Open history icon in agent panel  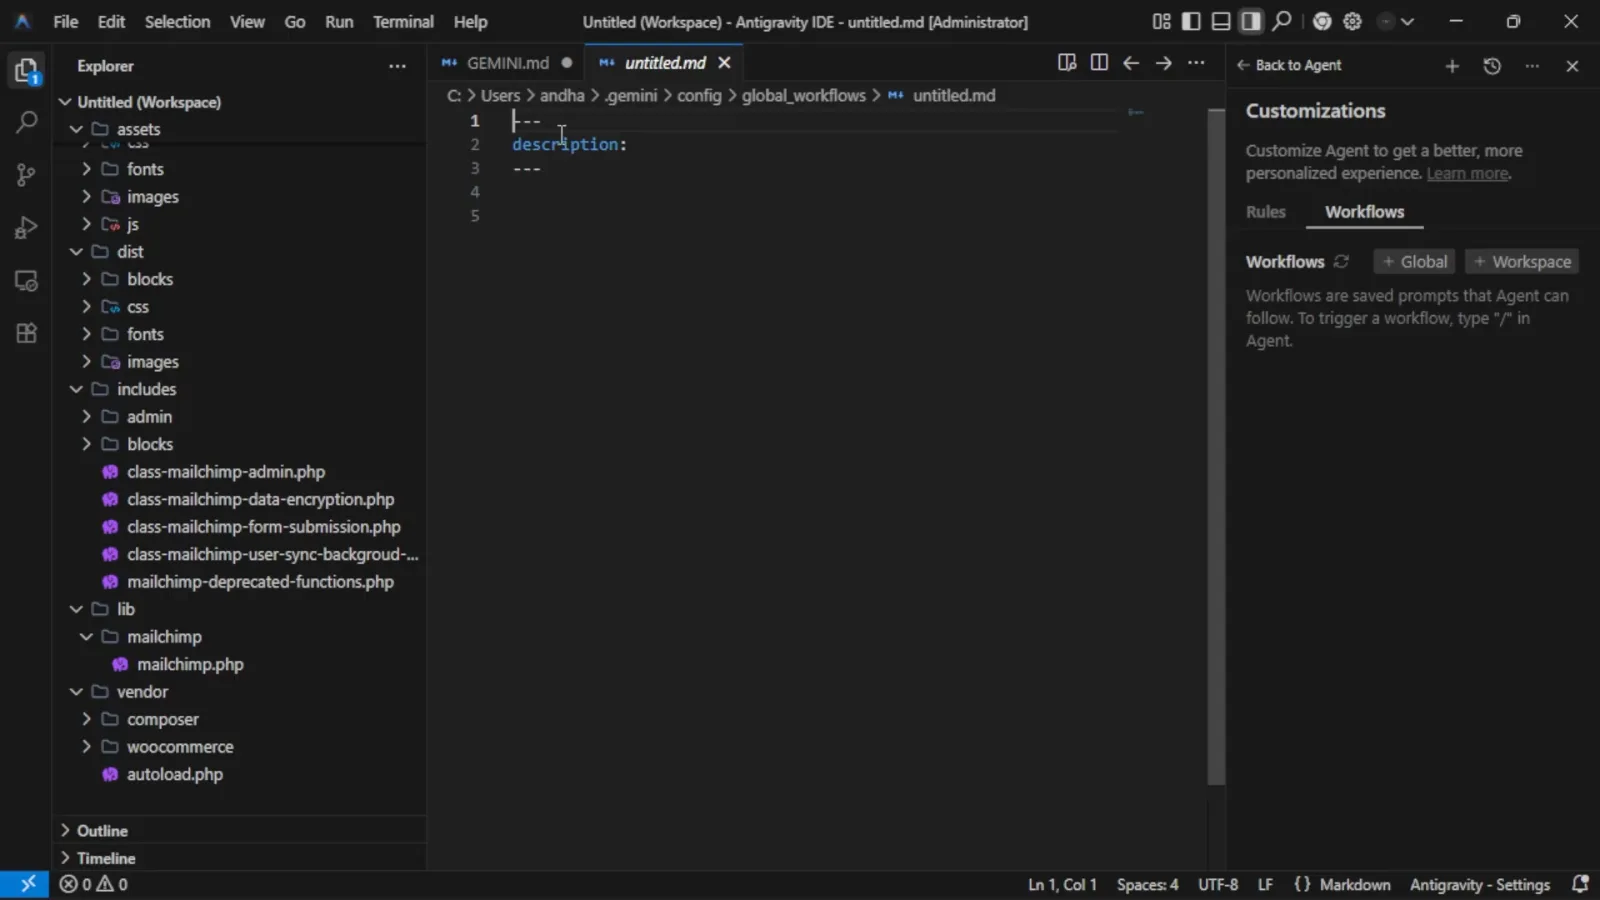1492,66
